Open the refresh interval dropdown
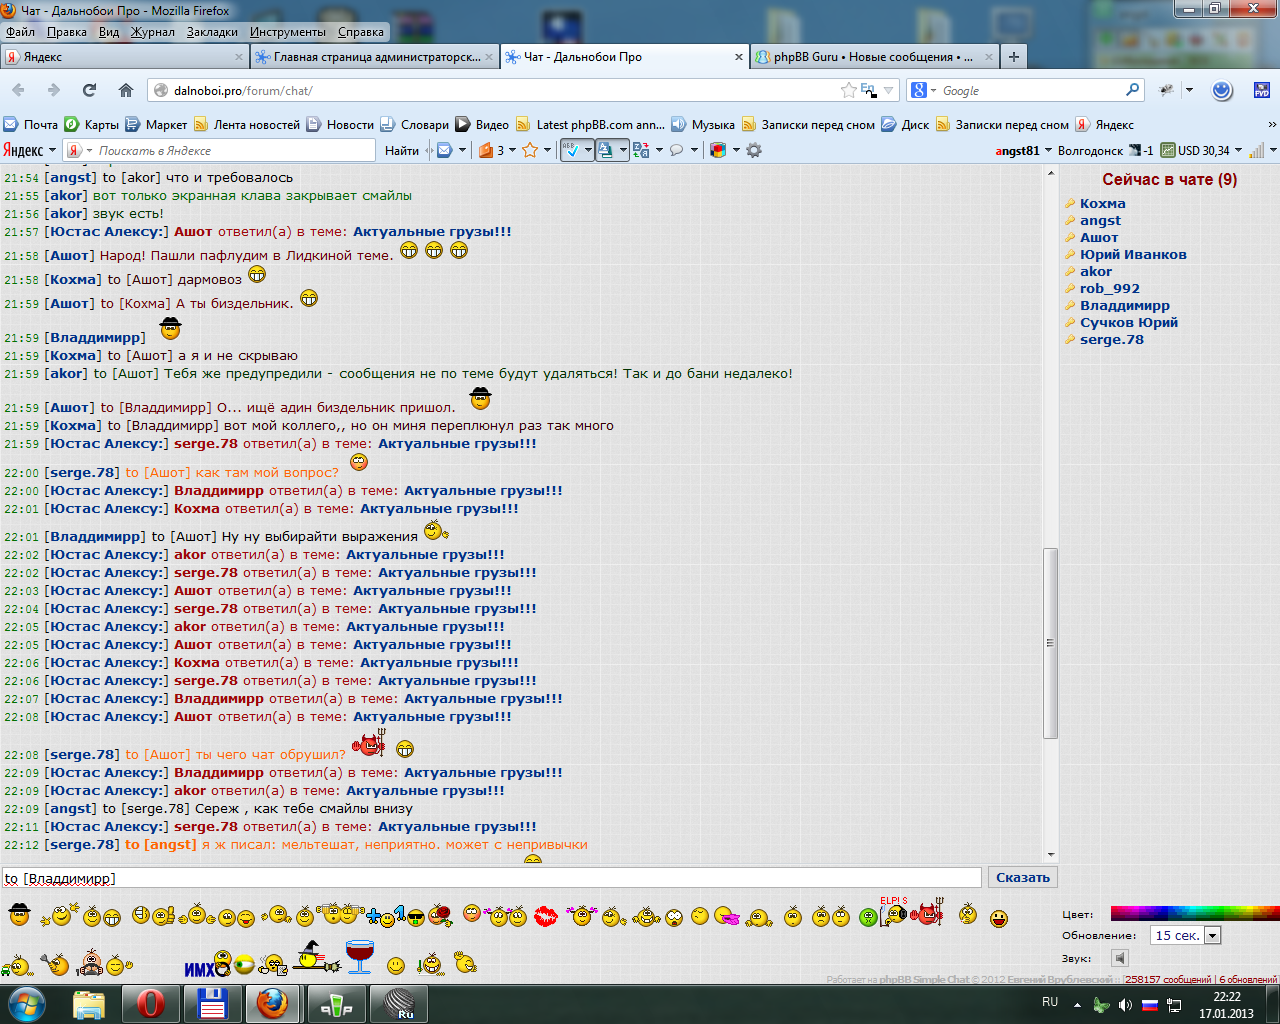 point(1212,935)
